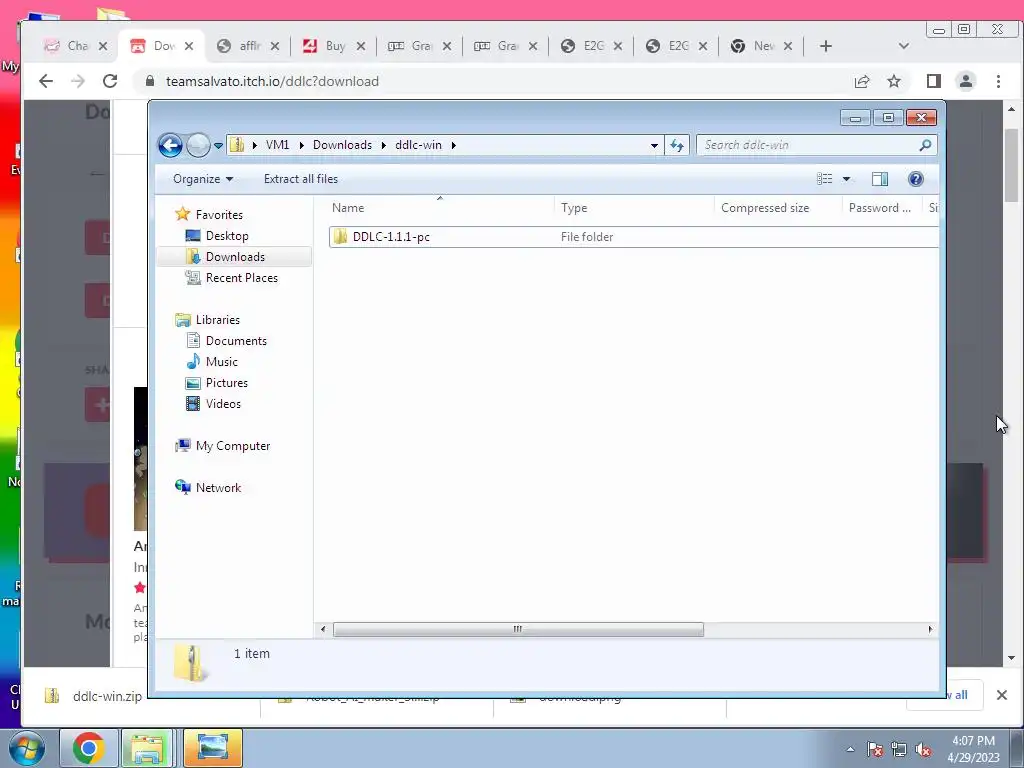Image resolution: width=1024 pixels, height=768 pixels.
Task: Click the Chrome address bar URL
Action: point(272,82)
